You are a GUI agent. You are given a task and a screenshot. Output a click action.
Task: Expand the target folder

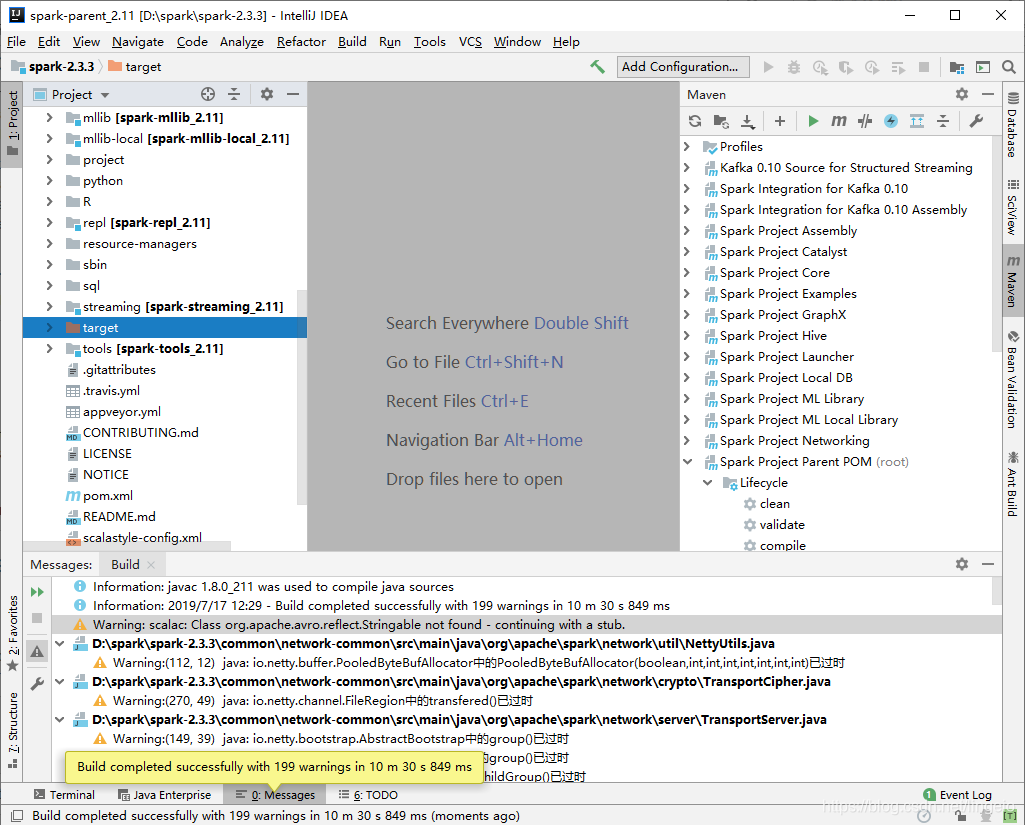pos(49,328)
